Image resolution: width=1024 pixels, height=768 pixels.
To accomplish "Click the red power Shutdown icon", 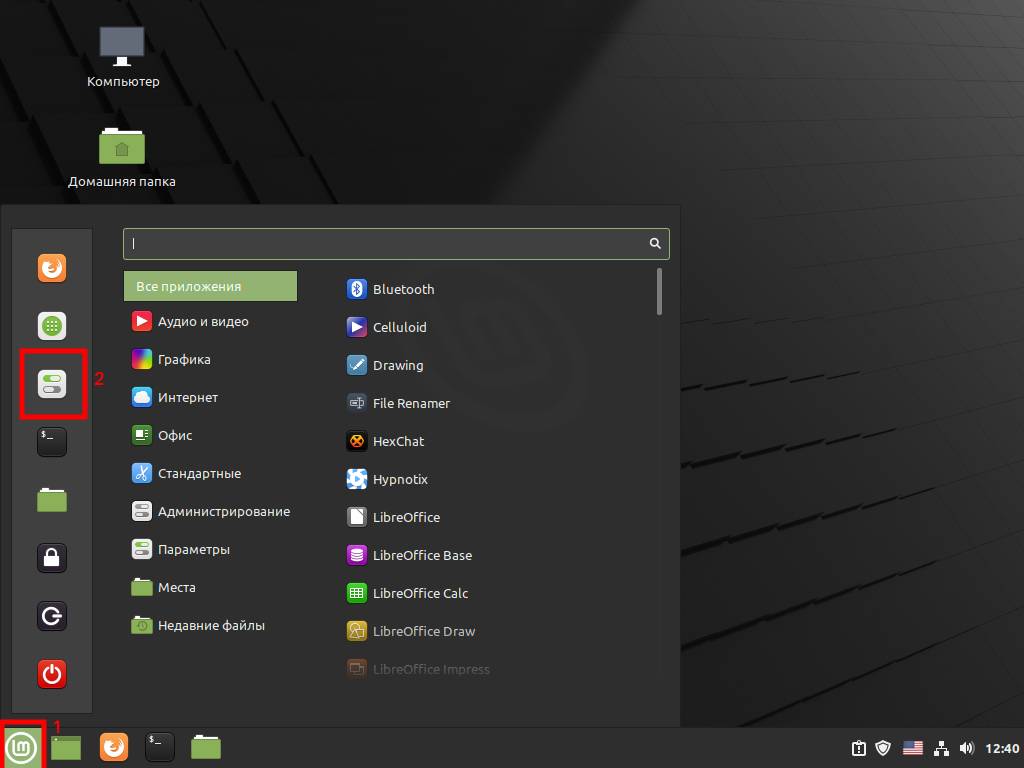I will (52, 673).
